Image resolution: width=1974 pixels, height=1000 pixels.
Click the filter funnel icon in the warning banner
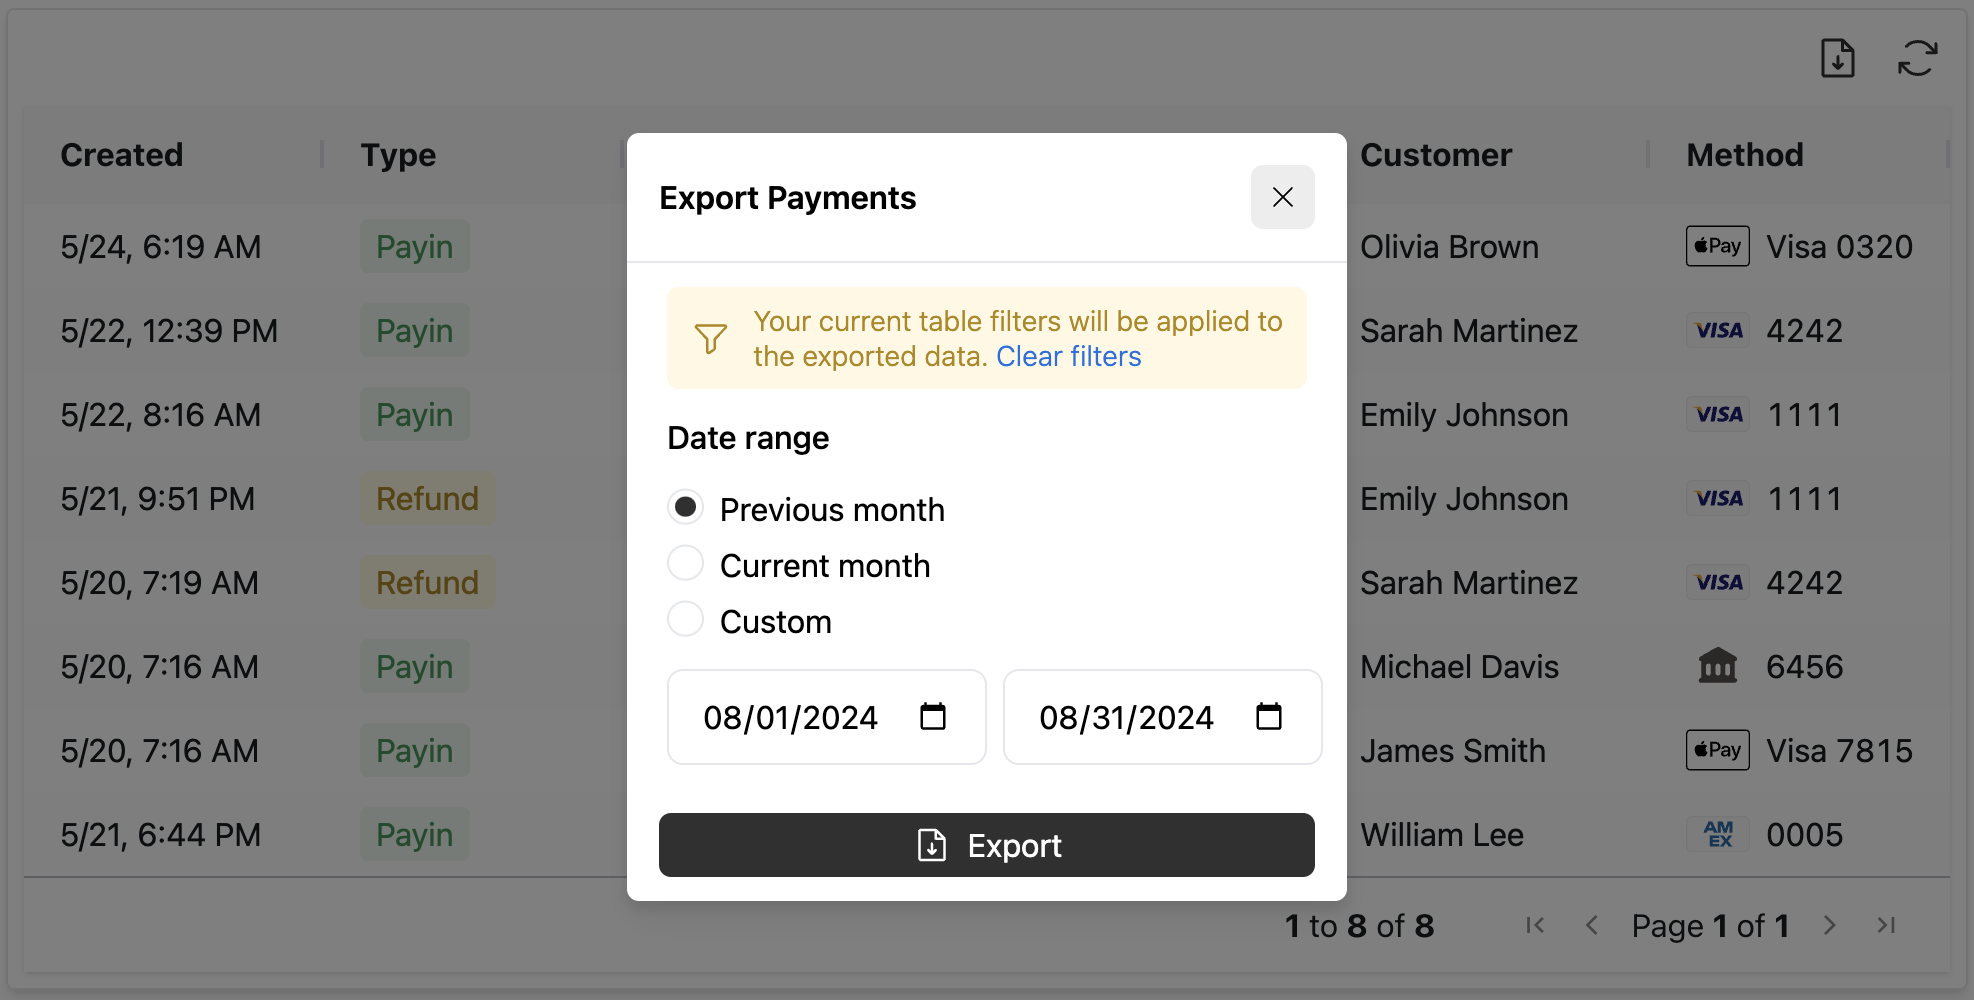coord(710,338)
